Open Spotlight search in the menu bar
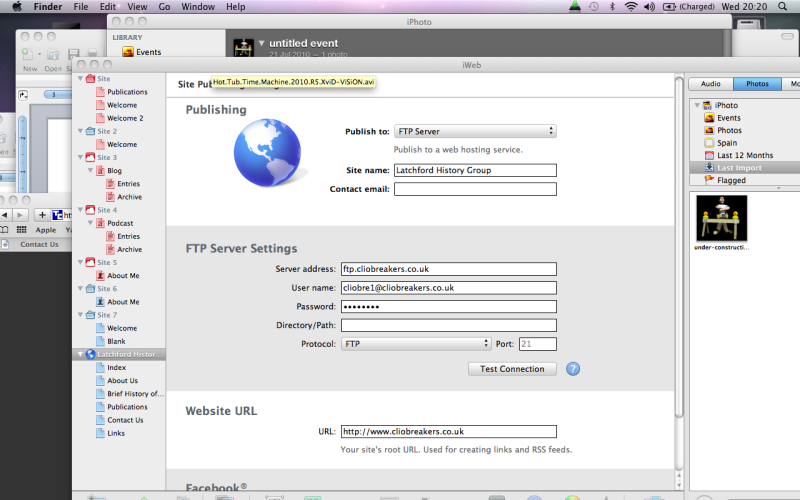The height and width of the screenshot is (500, 800). coord(782,7)
